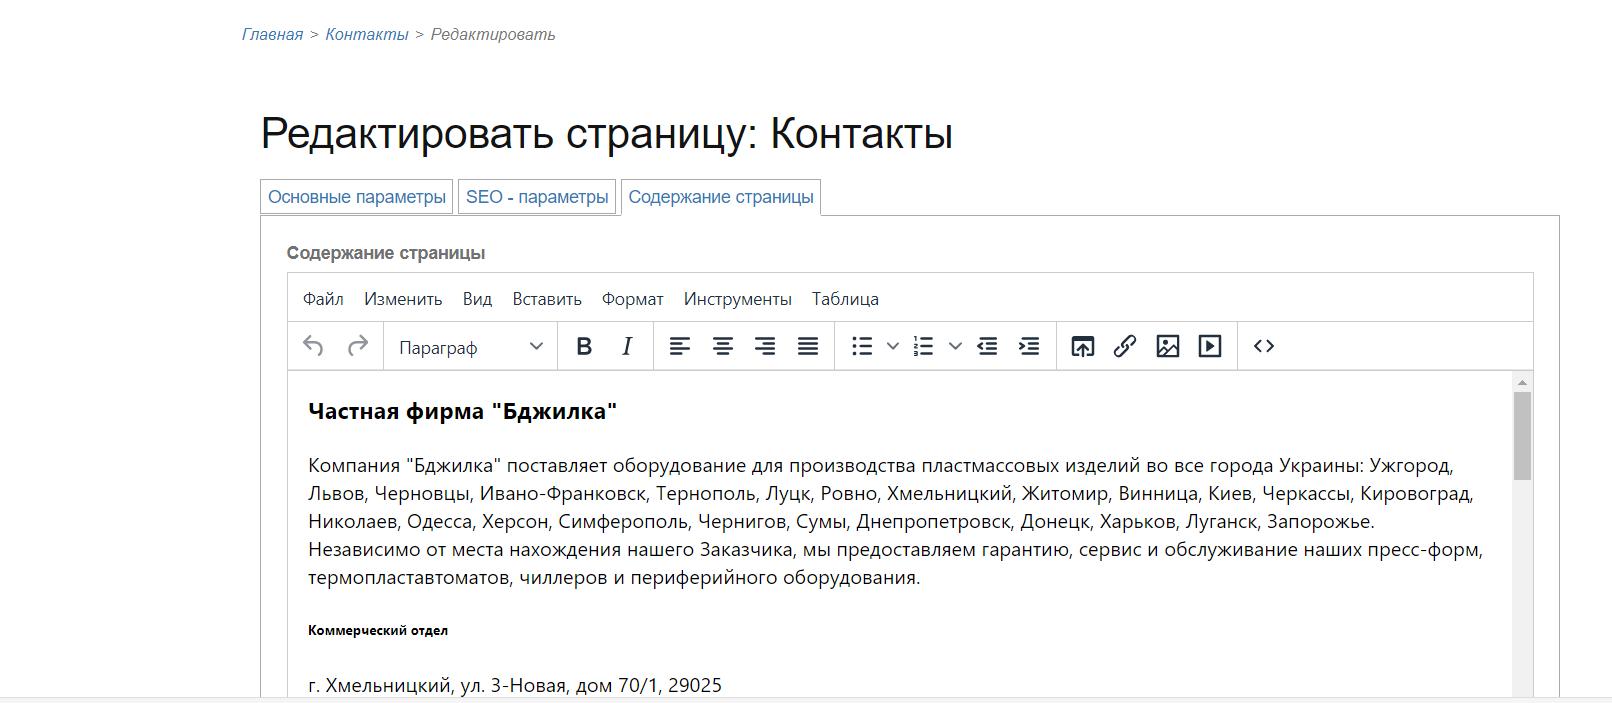Expand bullet list style options arrow
The image size is (1612, 703).
(x=893, y=346)
